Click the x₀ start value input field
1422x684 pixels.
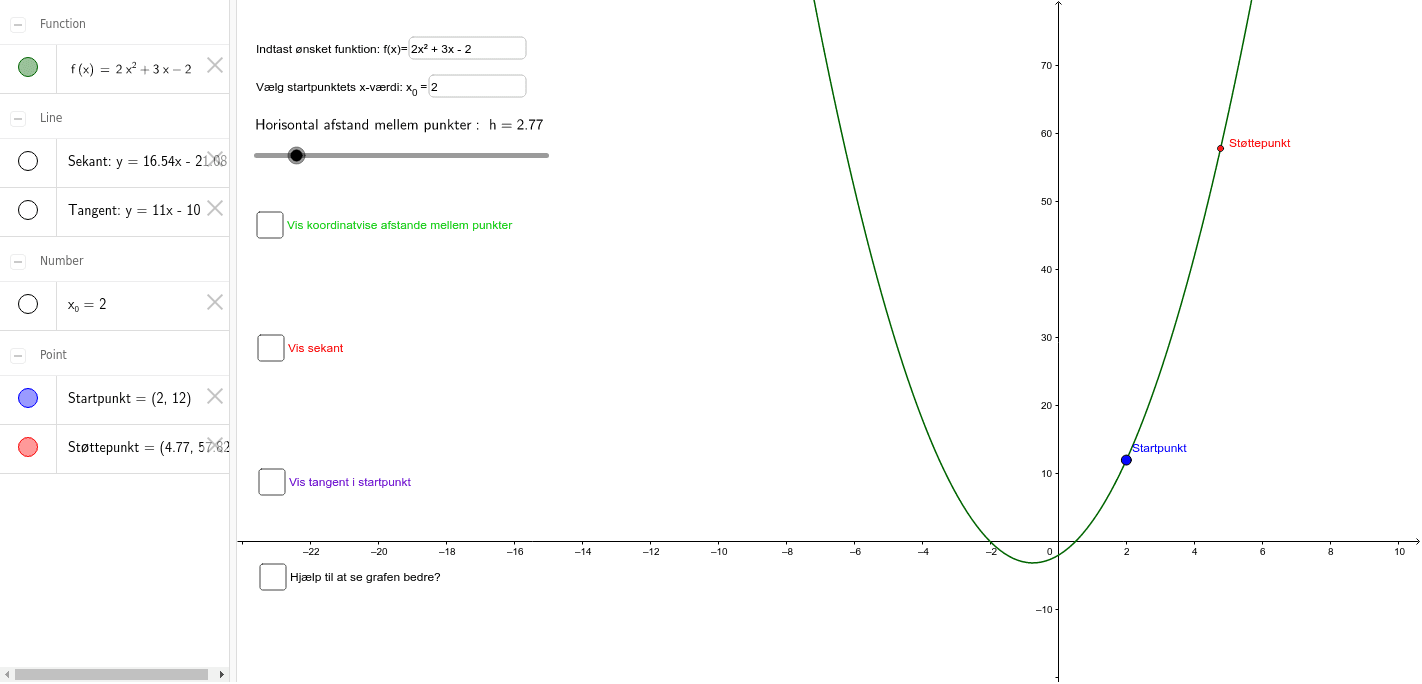[477, 86]
